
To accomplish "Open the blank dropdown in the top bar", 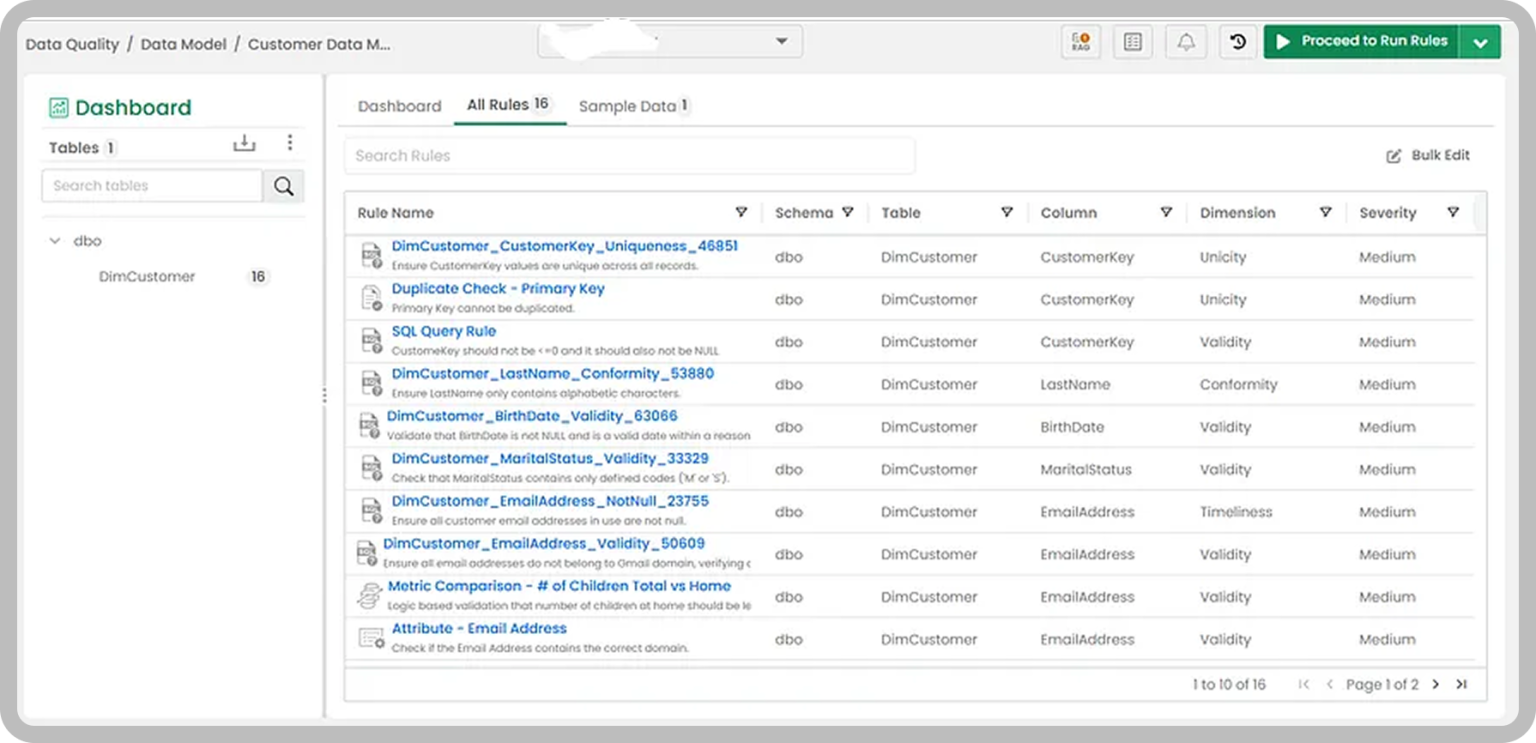I will pyautogui.click(x=670, y=41).
